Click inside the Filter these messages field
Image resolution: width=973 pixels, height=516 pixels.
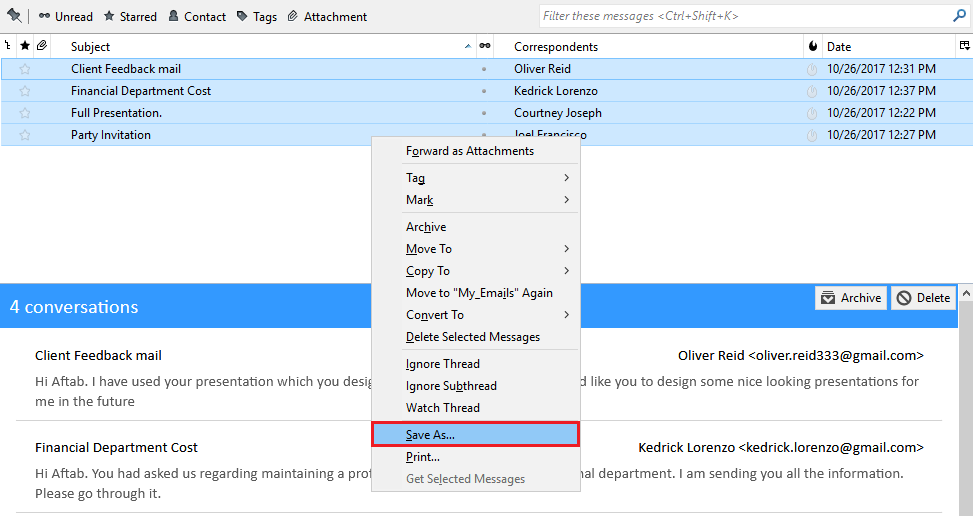740,16
